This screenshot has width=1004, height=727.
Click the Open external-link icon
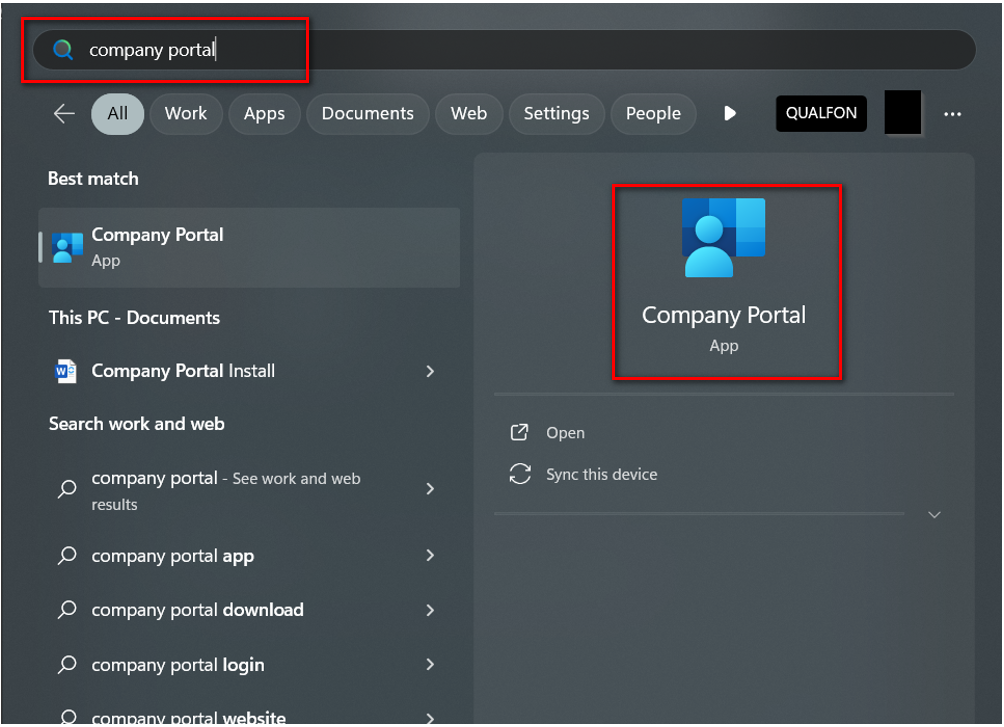pos(519,432)
